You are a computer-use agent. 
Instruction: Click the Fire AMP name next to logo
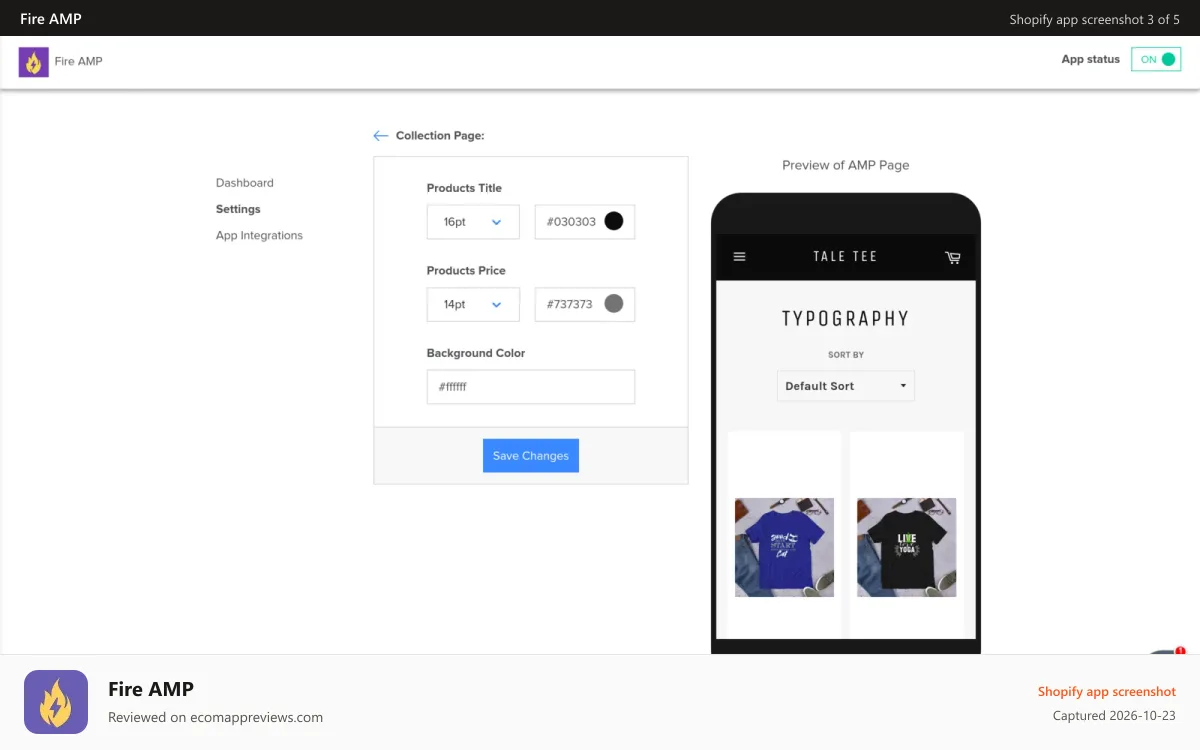[79, 62]
